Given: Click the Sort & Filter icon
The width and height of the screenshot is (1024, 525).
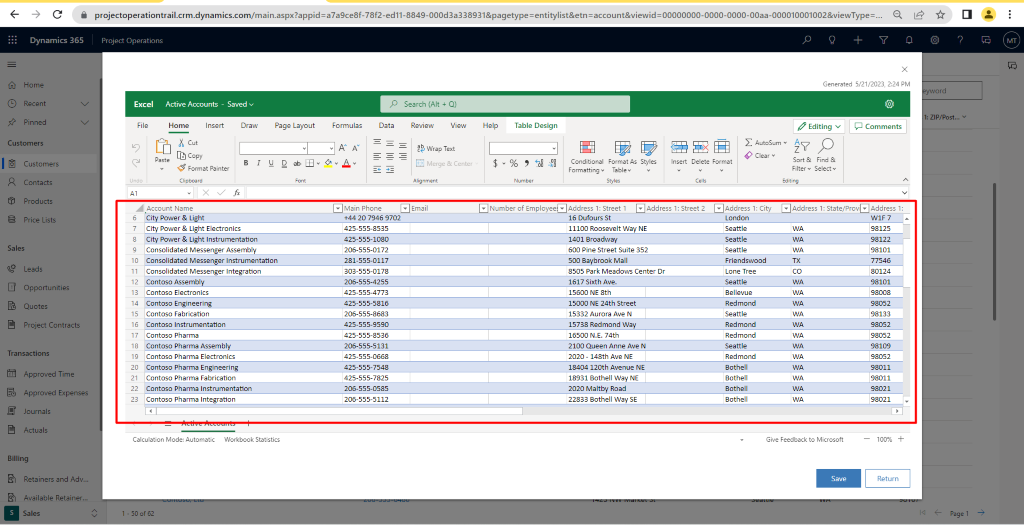Looking at the screenshot, I should (802, 147).
